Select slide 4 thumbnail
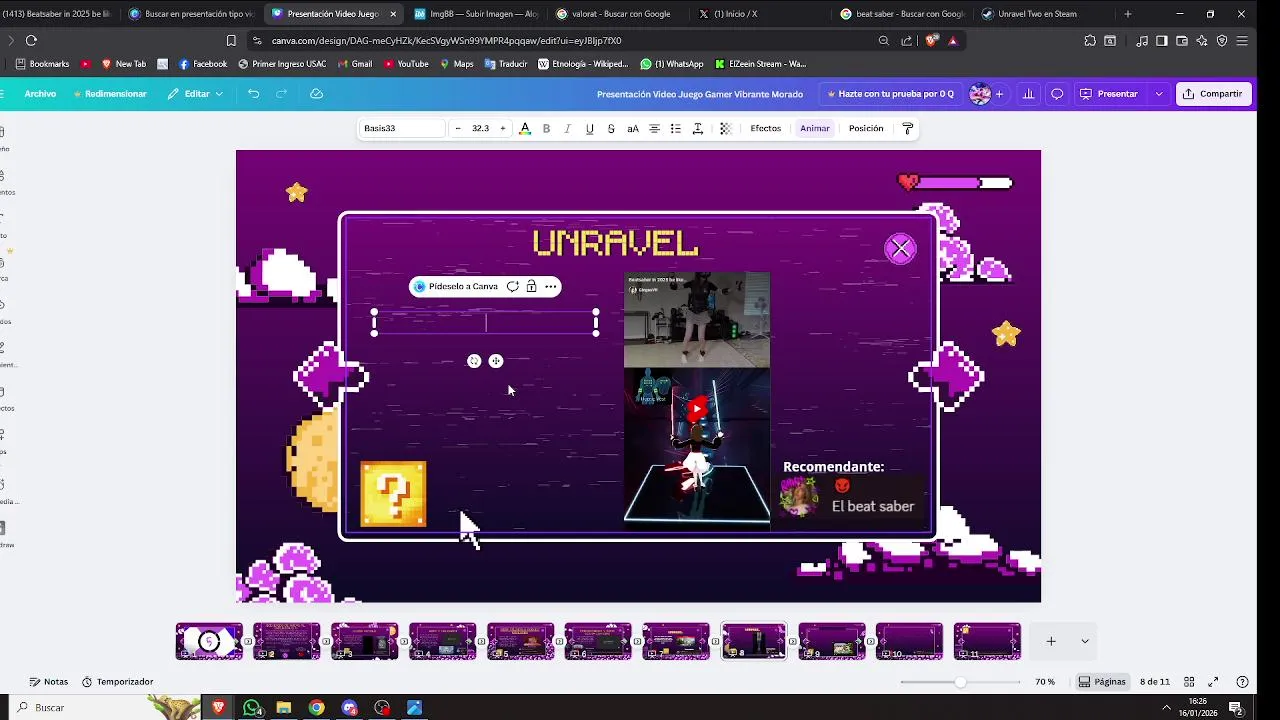Viewport: 1280px width, 720px height. [x=442, y=641]
